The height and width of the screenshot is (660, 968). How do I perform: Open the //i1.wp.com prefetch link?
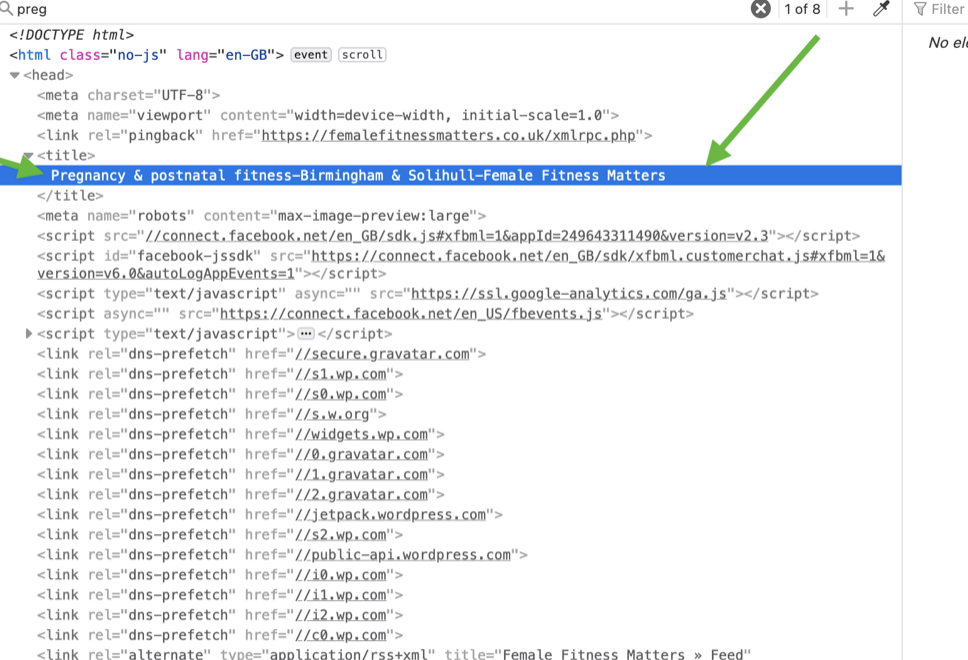pos(341,595)
